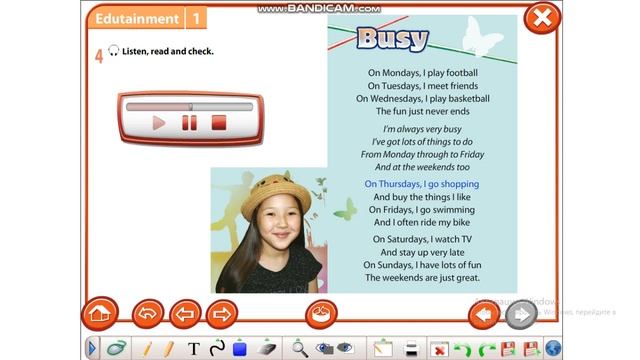Viewport: 640px width, 360px height.
Task: Click the printer icon
Action: pos(411,349)
